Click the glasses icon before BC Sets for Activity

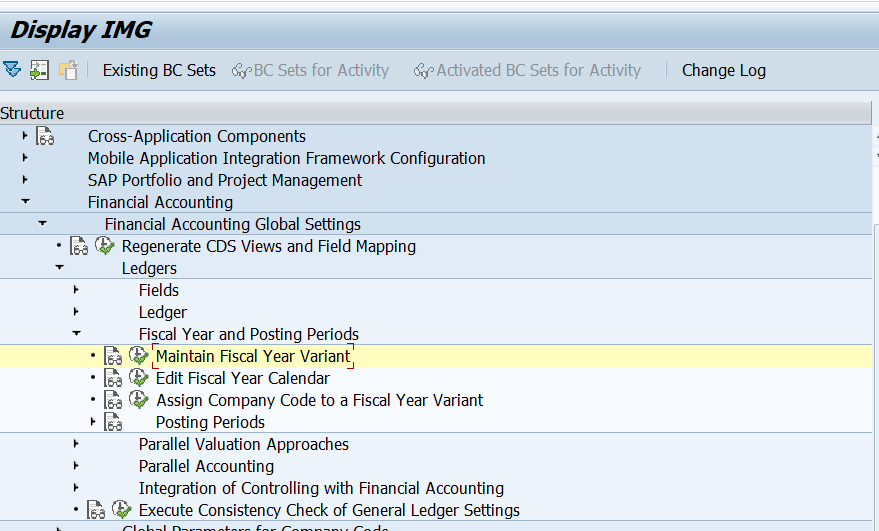click(242, 71)
